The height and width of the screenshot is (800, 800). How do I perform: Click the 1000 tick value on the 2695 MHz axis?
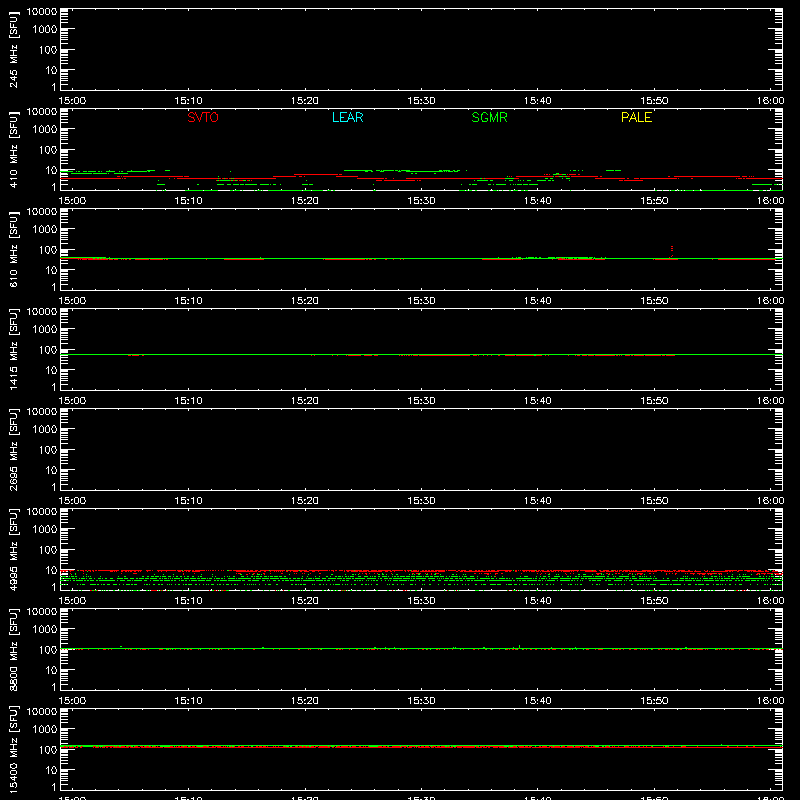45,430
